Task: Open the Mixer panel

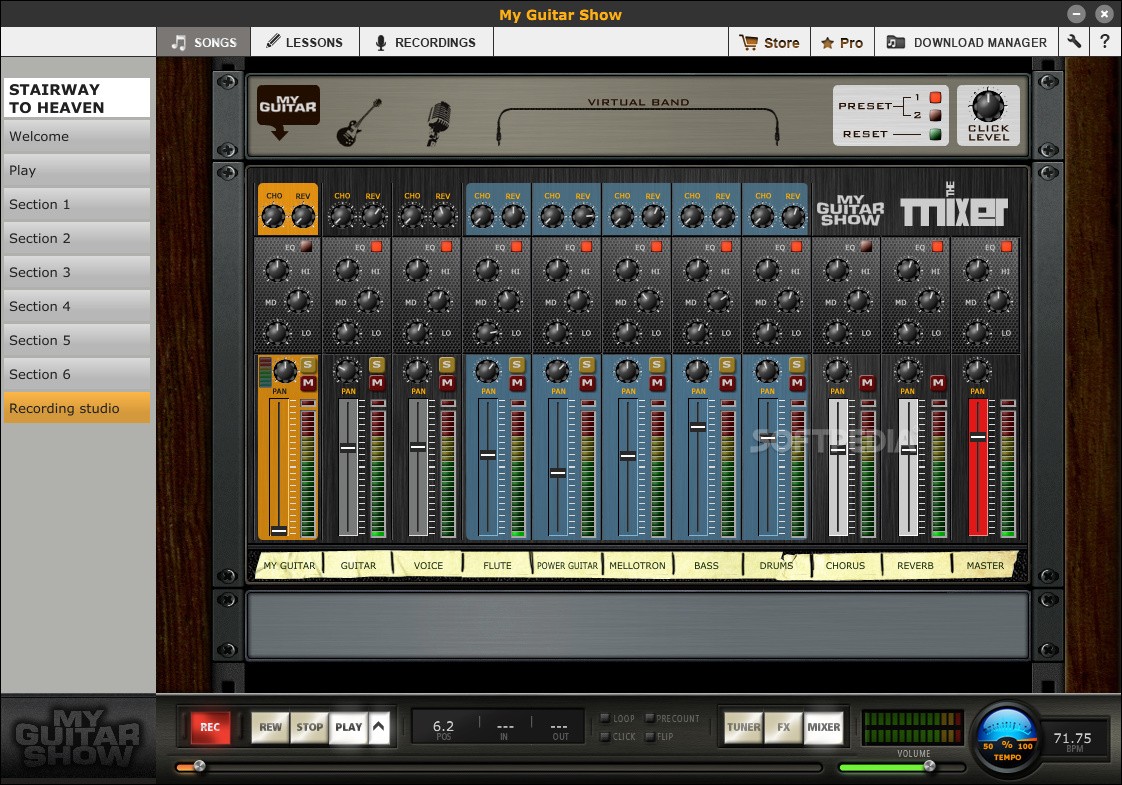Action: (x=824, y=727)
